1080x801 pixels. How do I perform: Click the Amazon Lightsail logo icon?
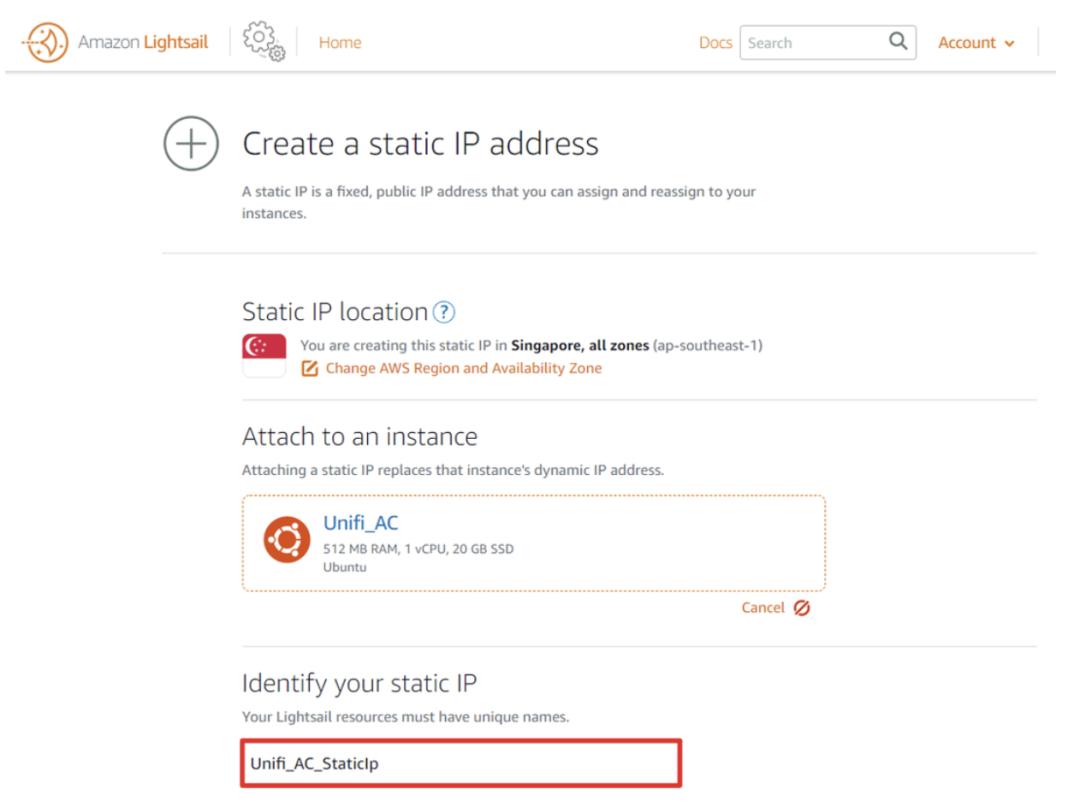point(41,42)
